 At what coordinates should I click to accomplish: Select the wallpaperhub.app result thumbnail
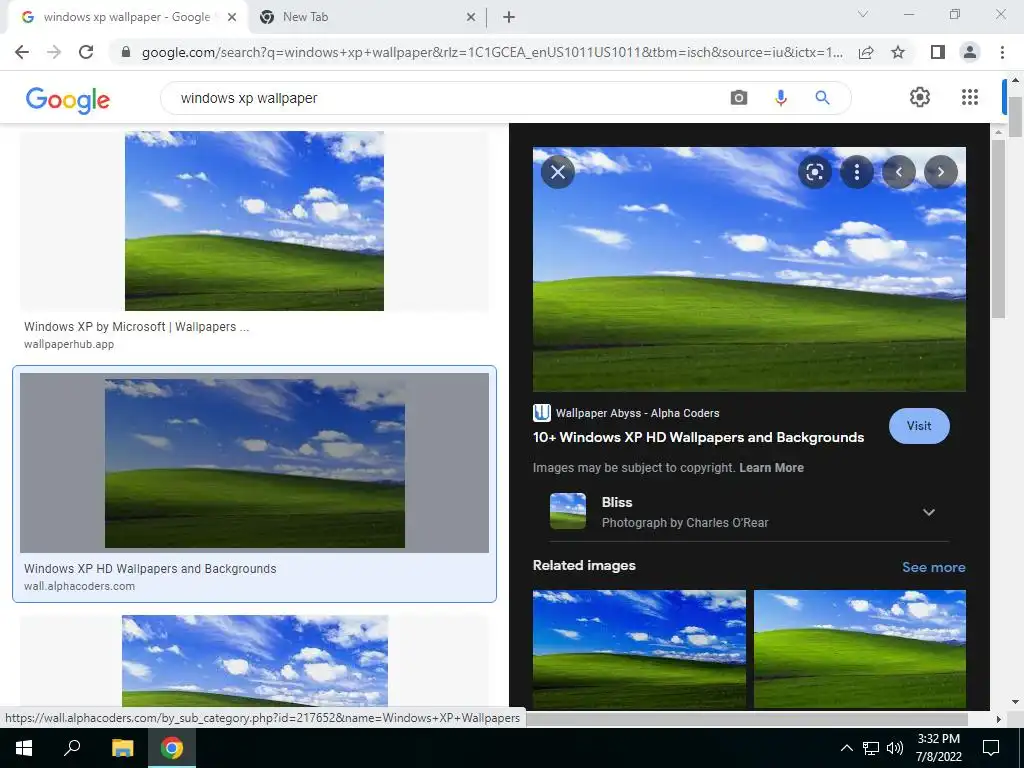254,221
